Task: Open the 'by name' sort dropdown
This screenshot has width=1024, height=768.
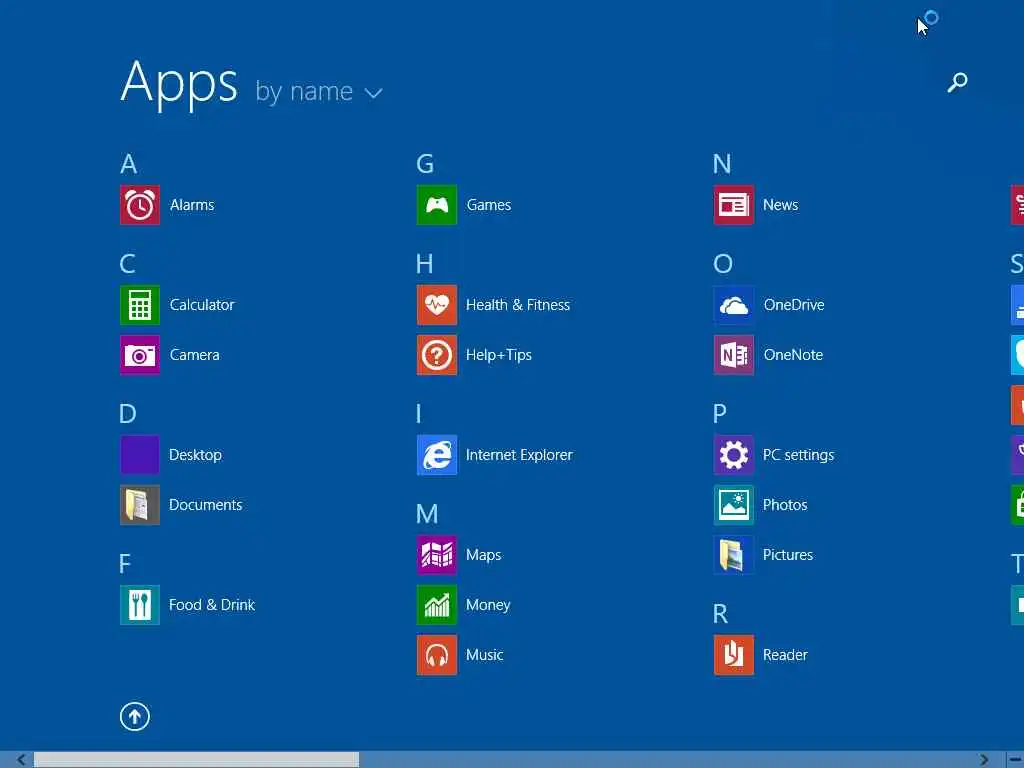Action: 319,91
